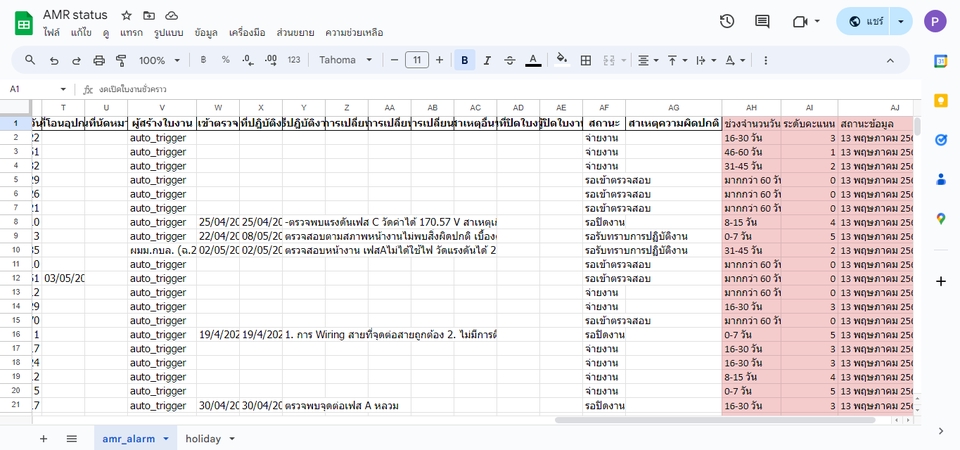Decrease font size minus button
Screen dimensions: 960x450
click(394, 60)
